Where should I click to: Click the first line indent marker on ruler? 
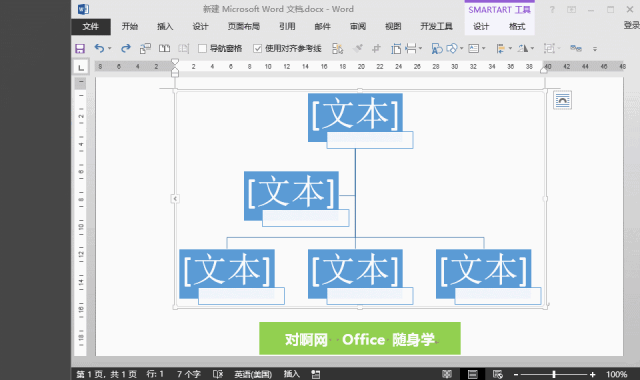coord(175,62)
